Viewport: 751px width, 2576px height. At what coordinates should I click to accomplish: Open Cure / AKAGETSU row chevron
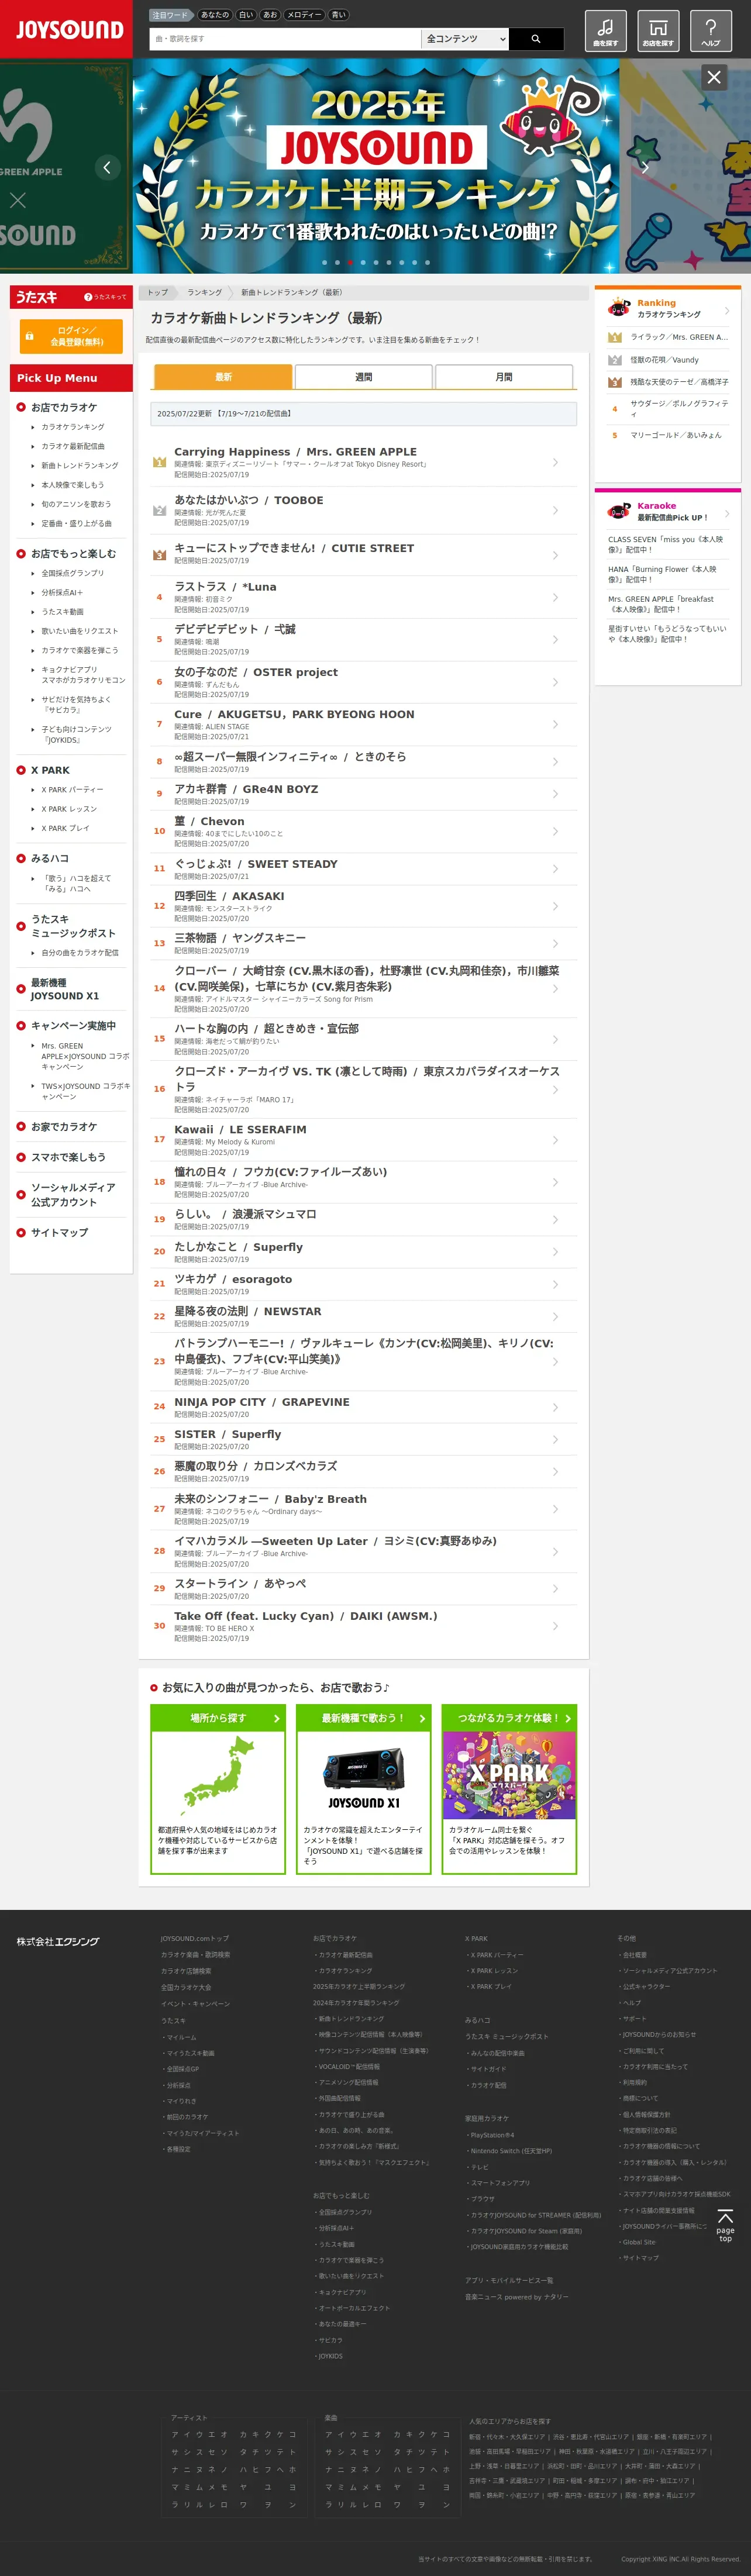[x=555, y=724]
